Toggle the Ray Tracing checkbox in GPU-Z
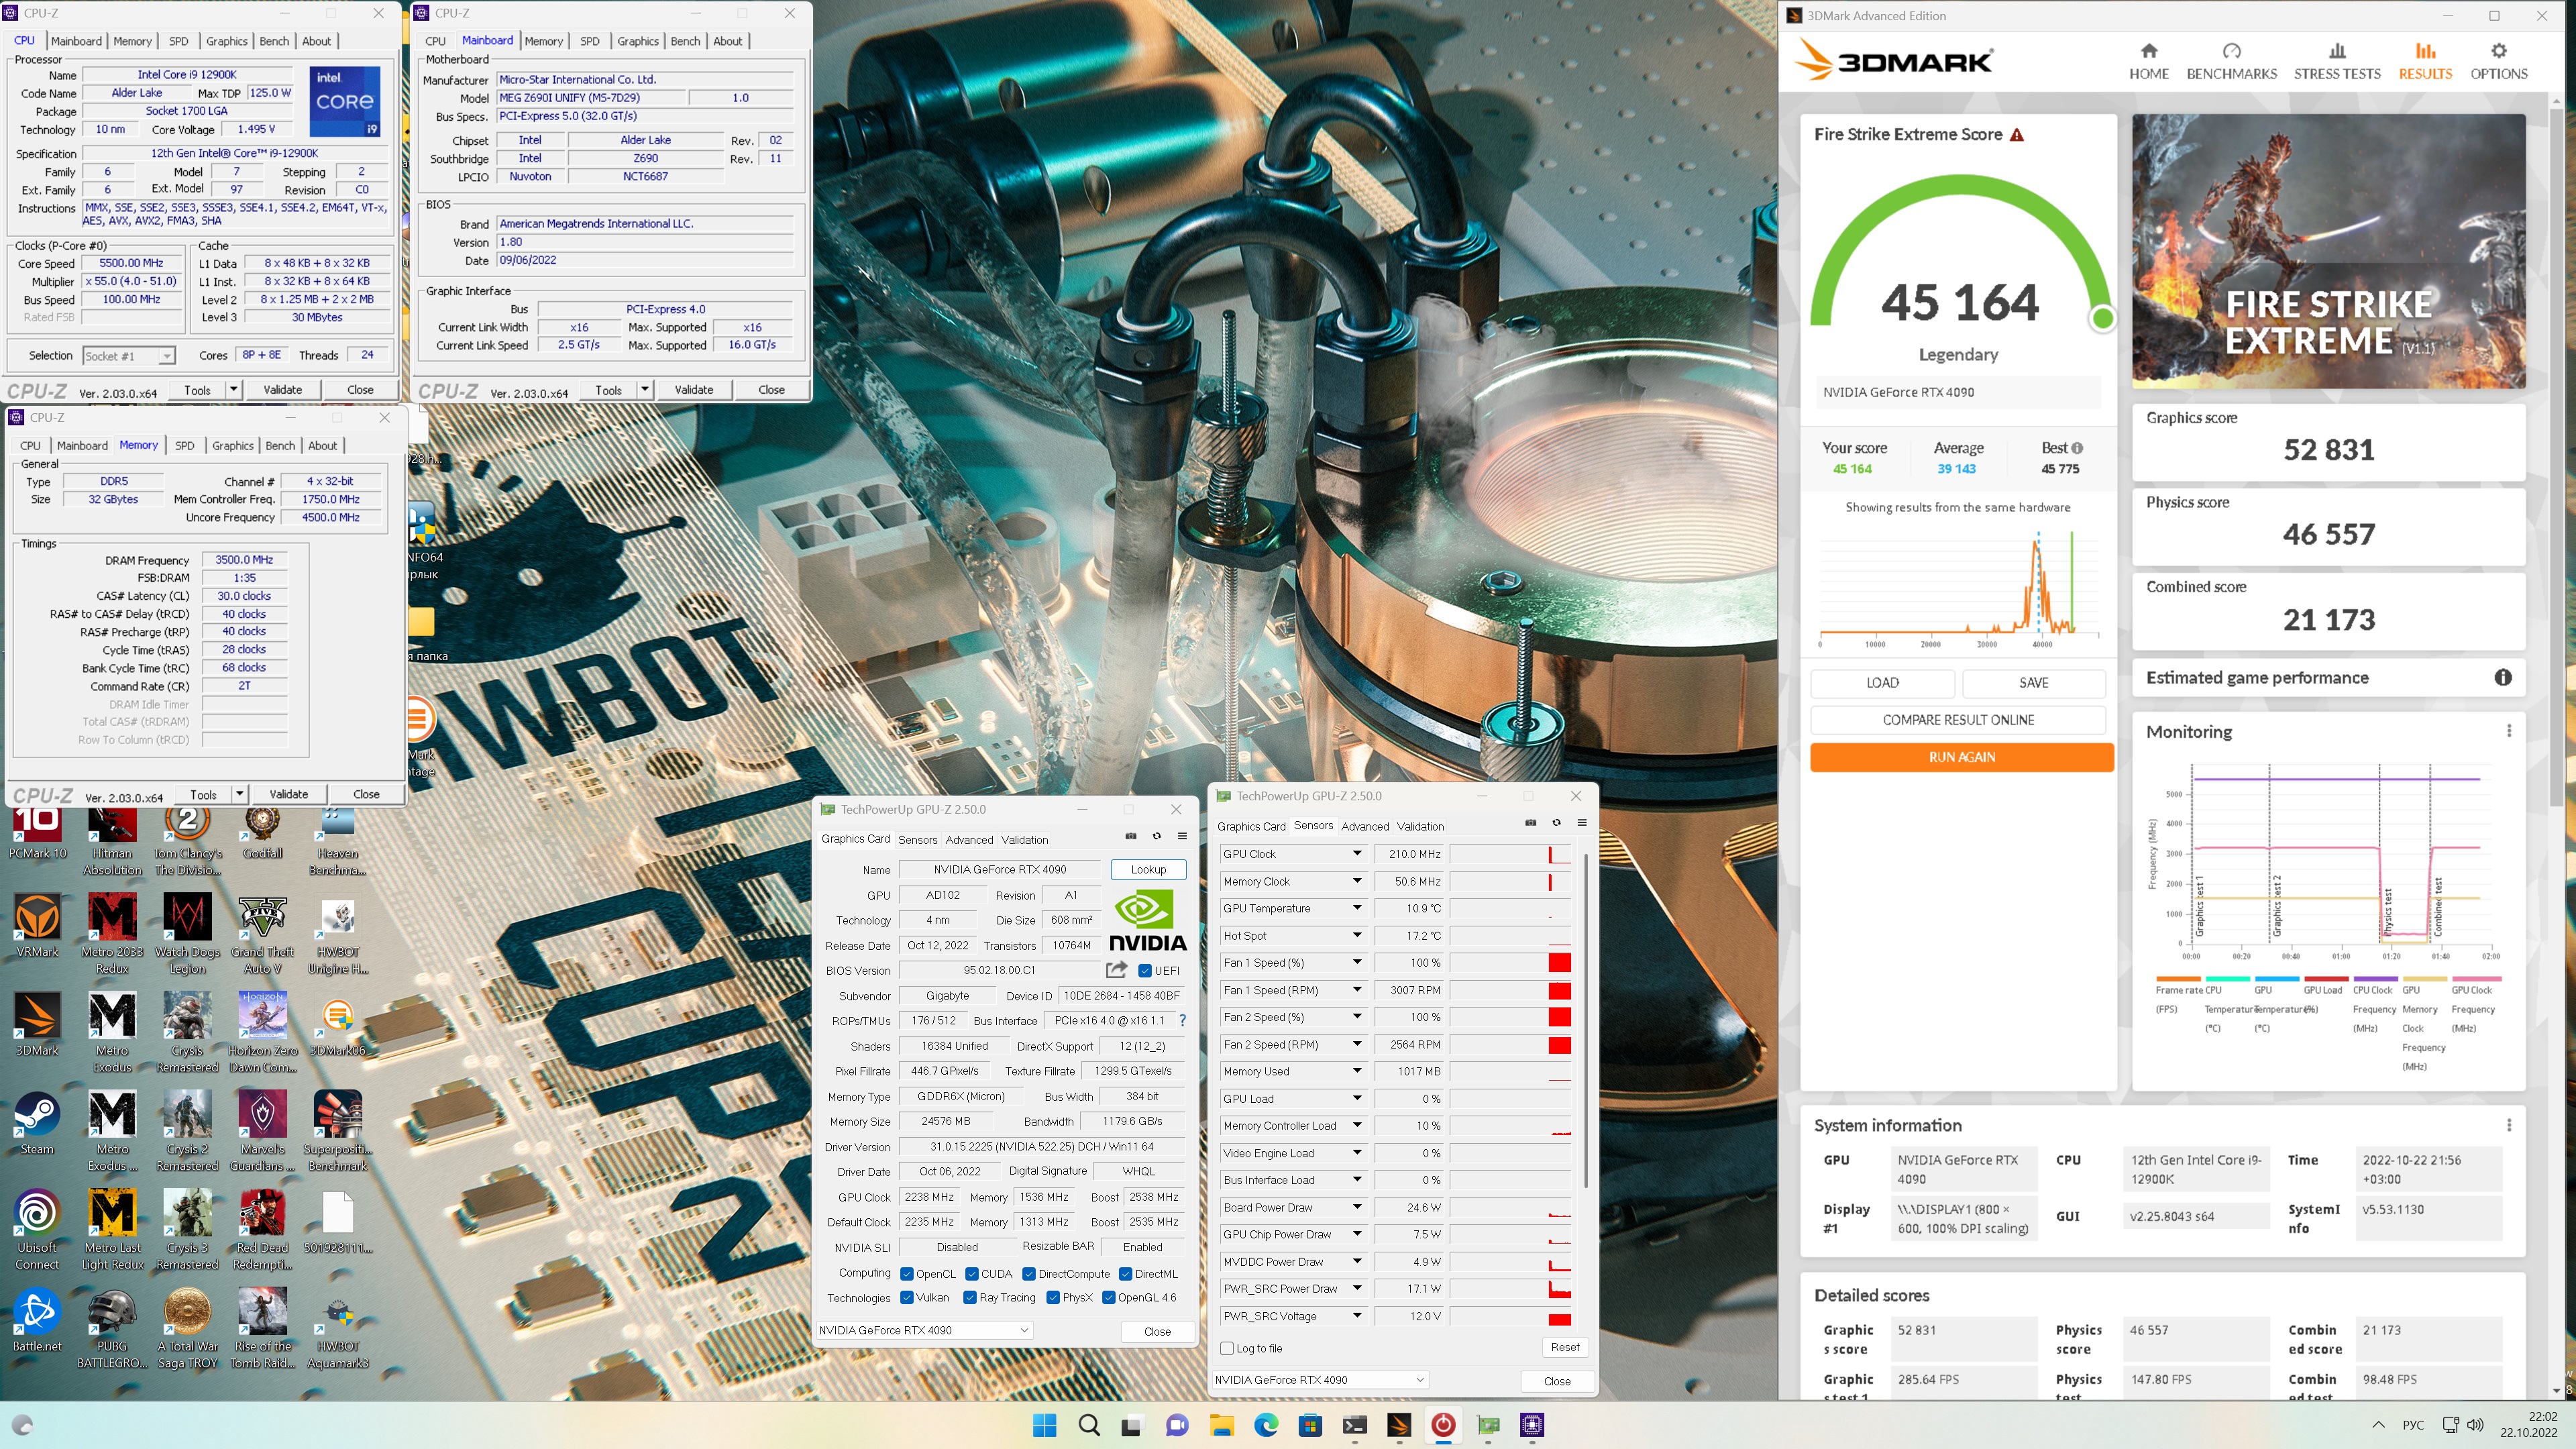Image resolution: width=2576 pixels, height=1449 pixels. (x=969, y=1298)
